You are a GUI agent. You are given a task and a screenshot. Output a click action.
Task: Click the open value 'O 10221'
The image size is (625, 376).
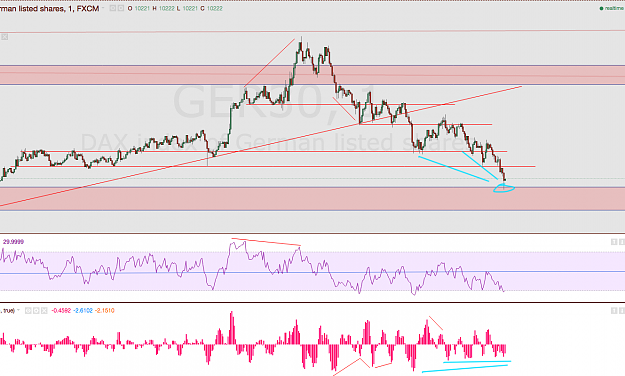tap(139, 8)
